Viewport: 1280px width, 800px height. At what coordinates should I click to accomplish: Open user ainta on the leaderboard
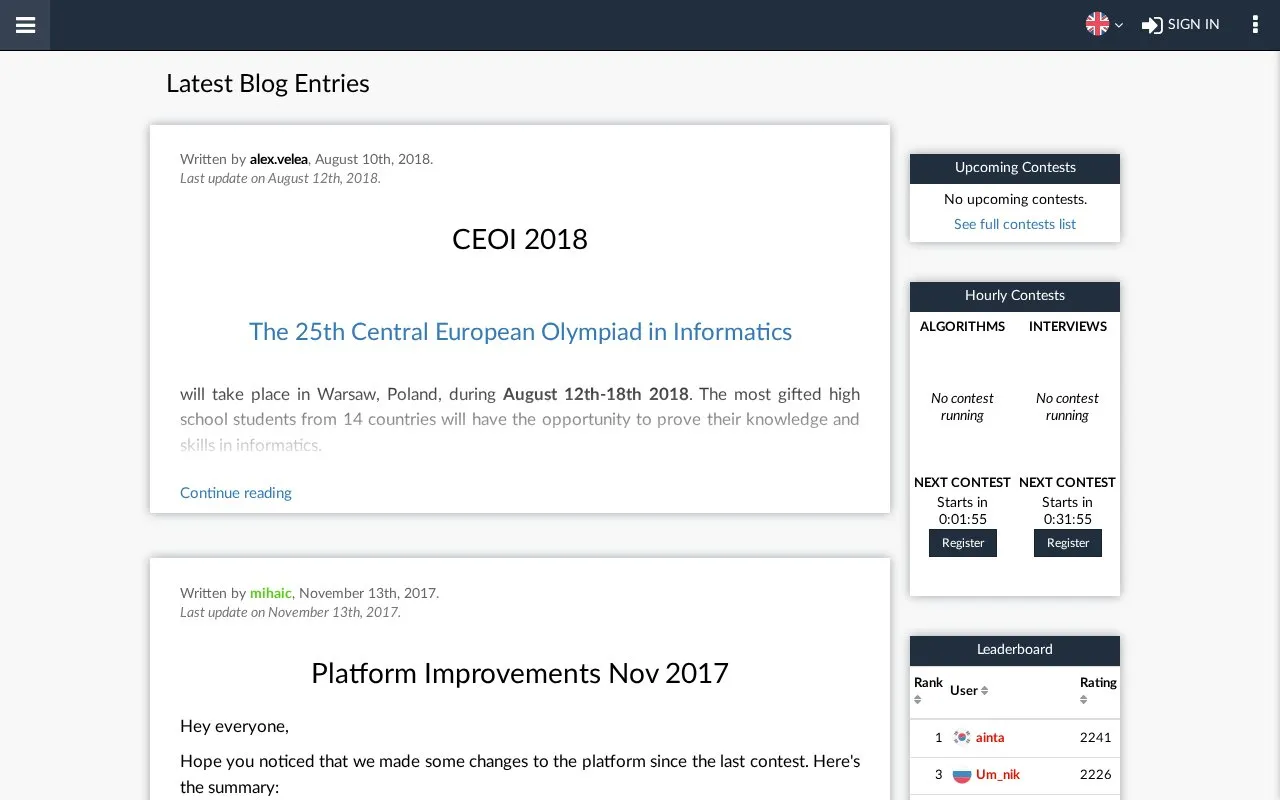pyautogui.click(x=990, y=738)
